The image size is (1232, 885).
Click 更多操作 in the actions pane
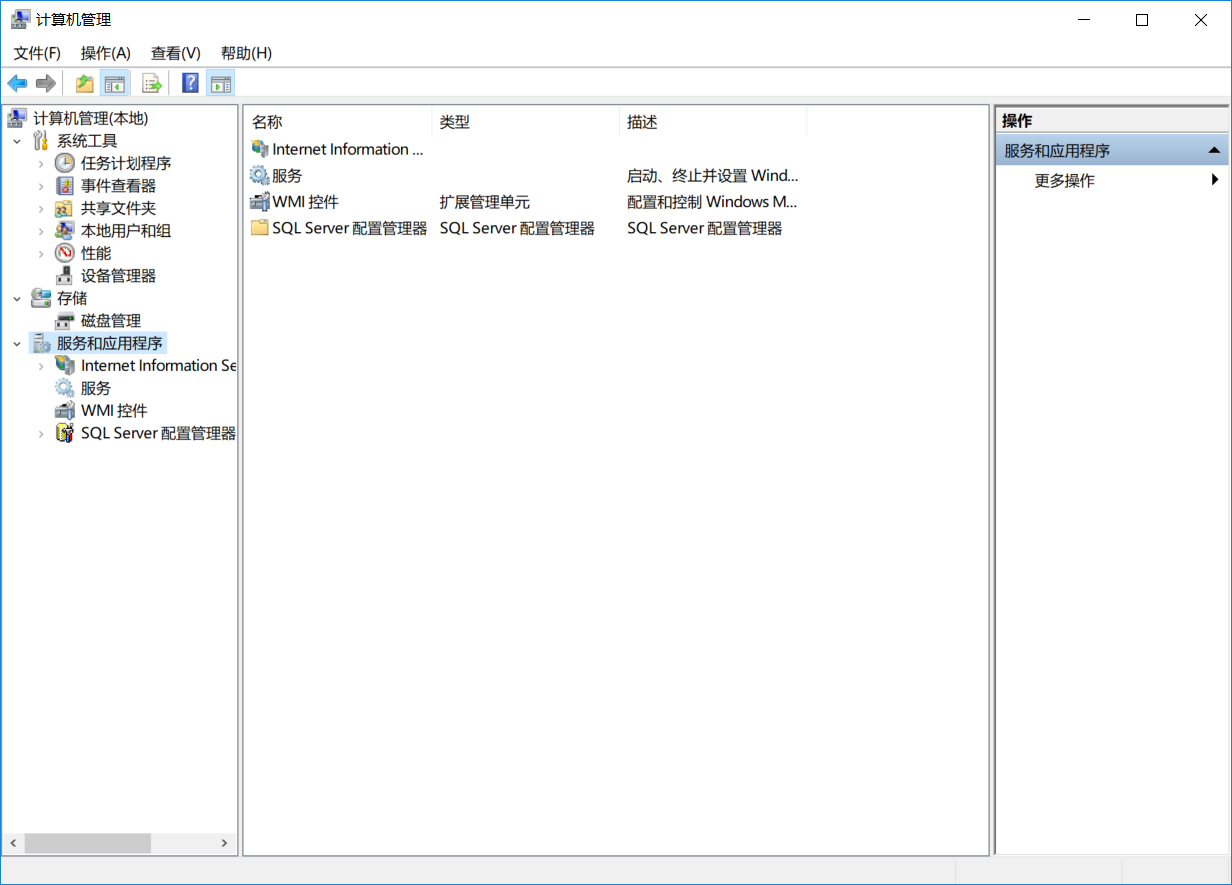(1065, 181)
